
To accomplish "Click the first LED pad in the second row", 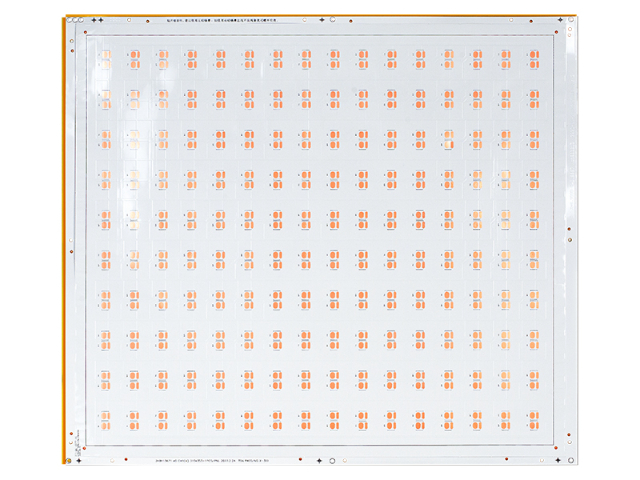I will click(x=133, y=97).
